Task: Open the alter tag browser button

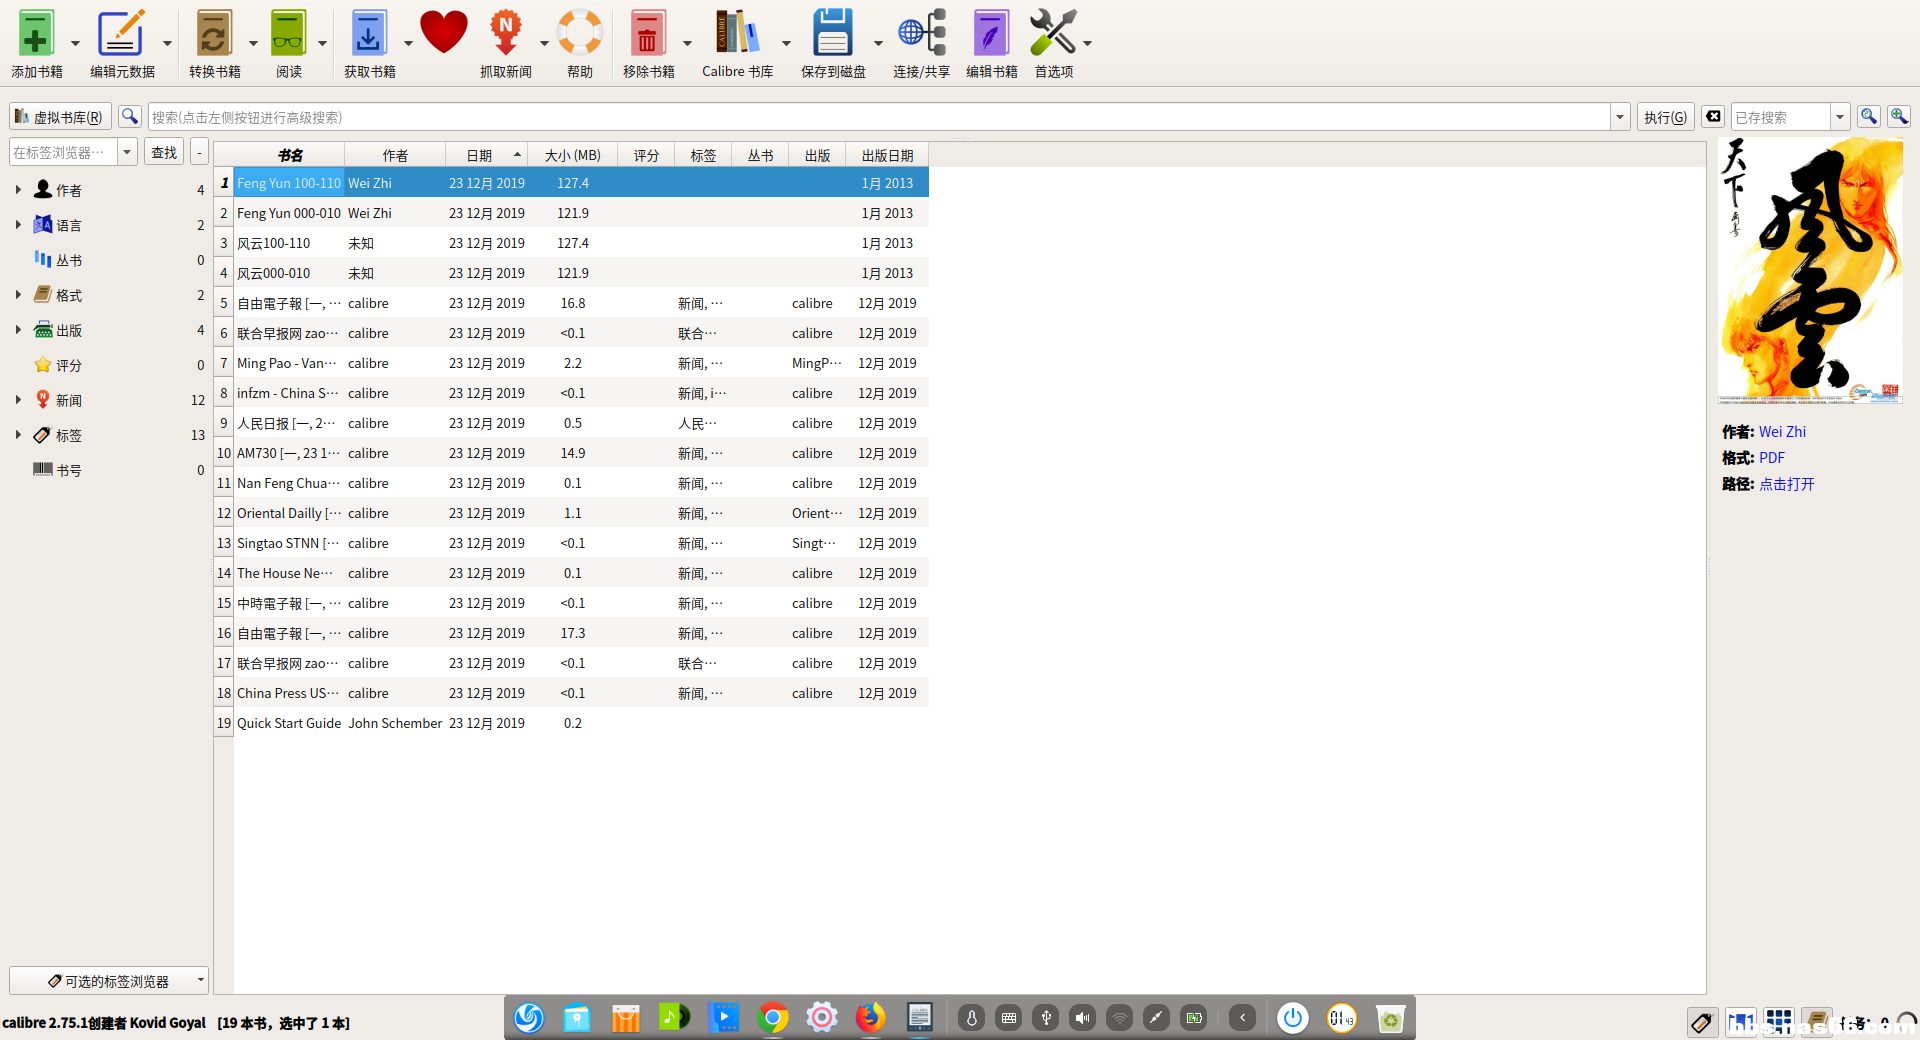Action: 108,981
